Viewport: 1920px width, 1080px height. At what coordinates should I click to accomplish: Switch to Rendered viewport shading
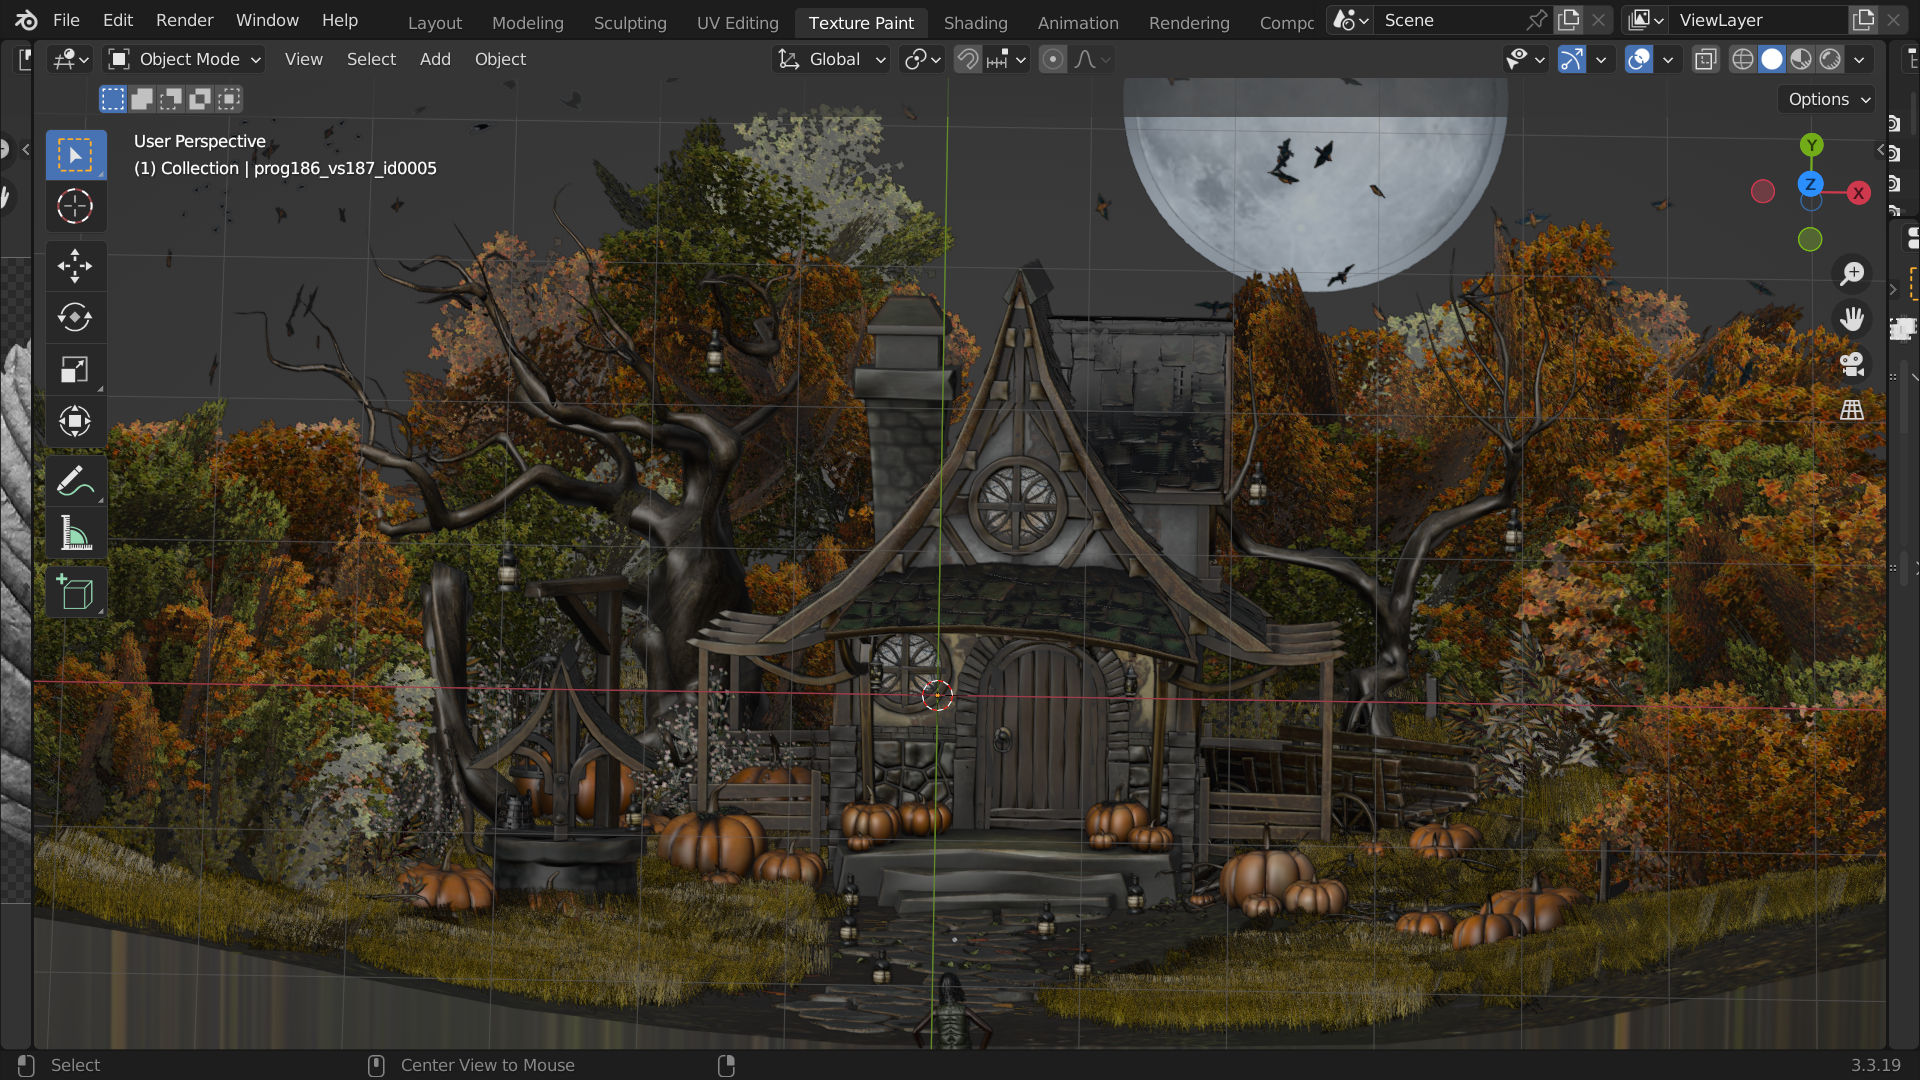[x=1830, y=60]
